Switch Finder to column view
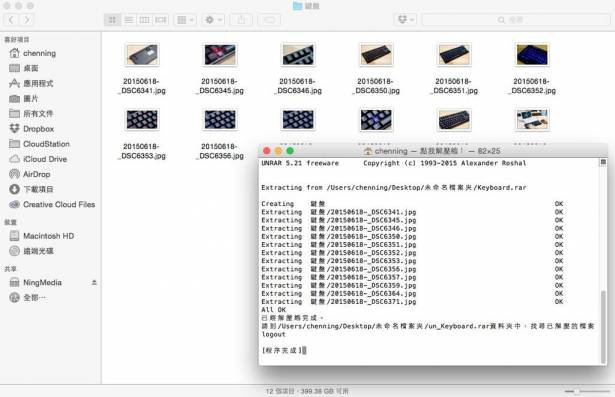This screenshot has width=615, height=397. [x=144, y=20]
